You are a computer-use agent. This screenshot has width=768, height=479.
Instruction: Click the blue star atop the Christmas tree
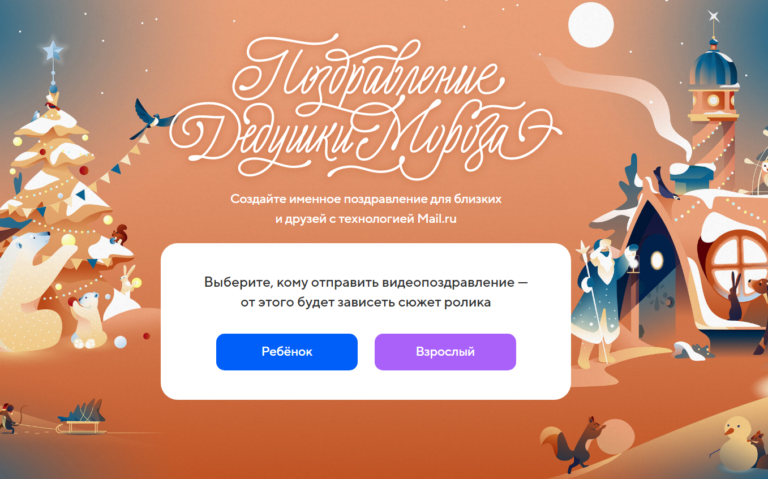[53, 51]
